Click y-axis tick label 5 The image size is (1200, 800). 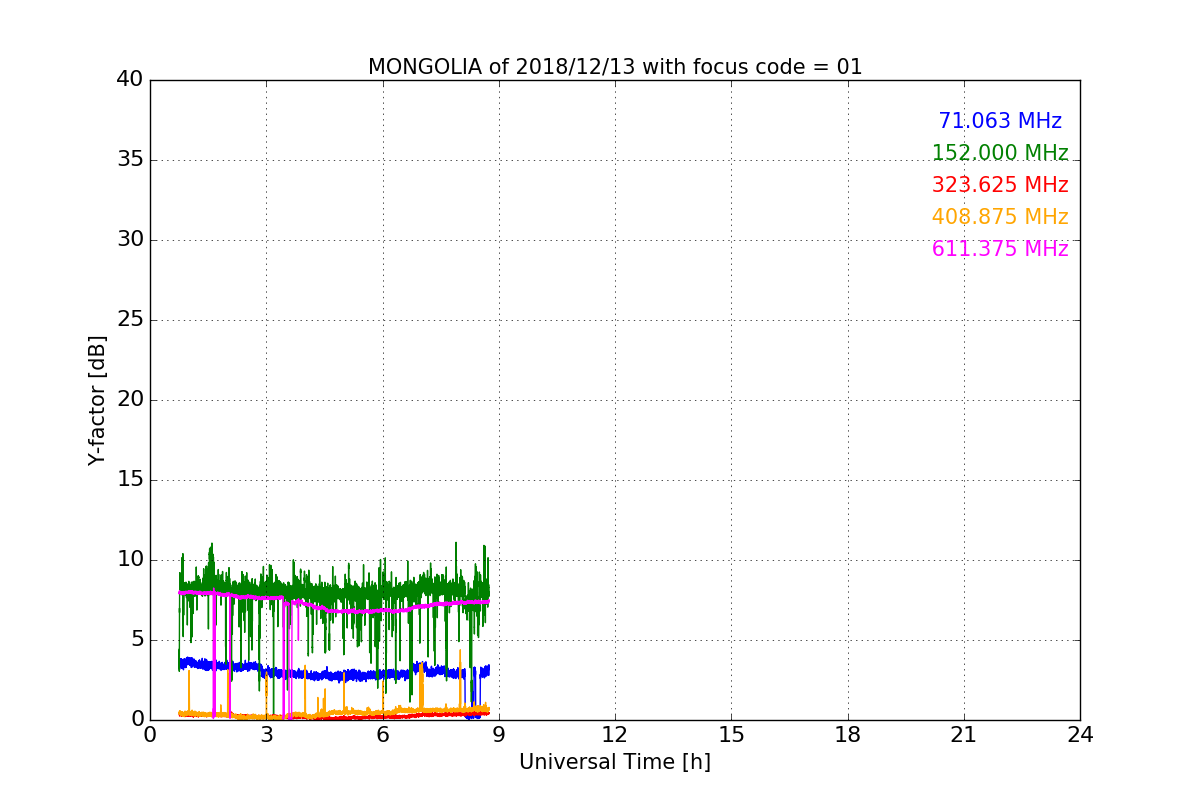pyautogui.click(x=137, y=640)
